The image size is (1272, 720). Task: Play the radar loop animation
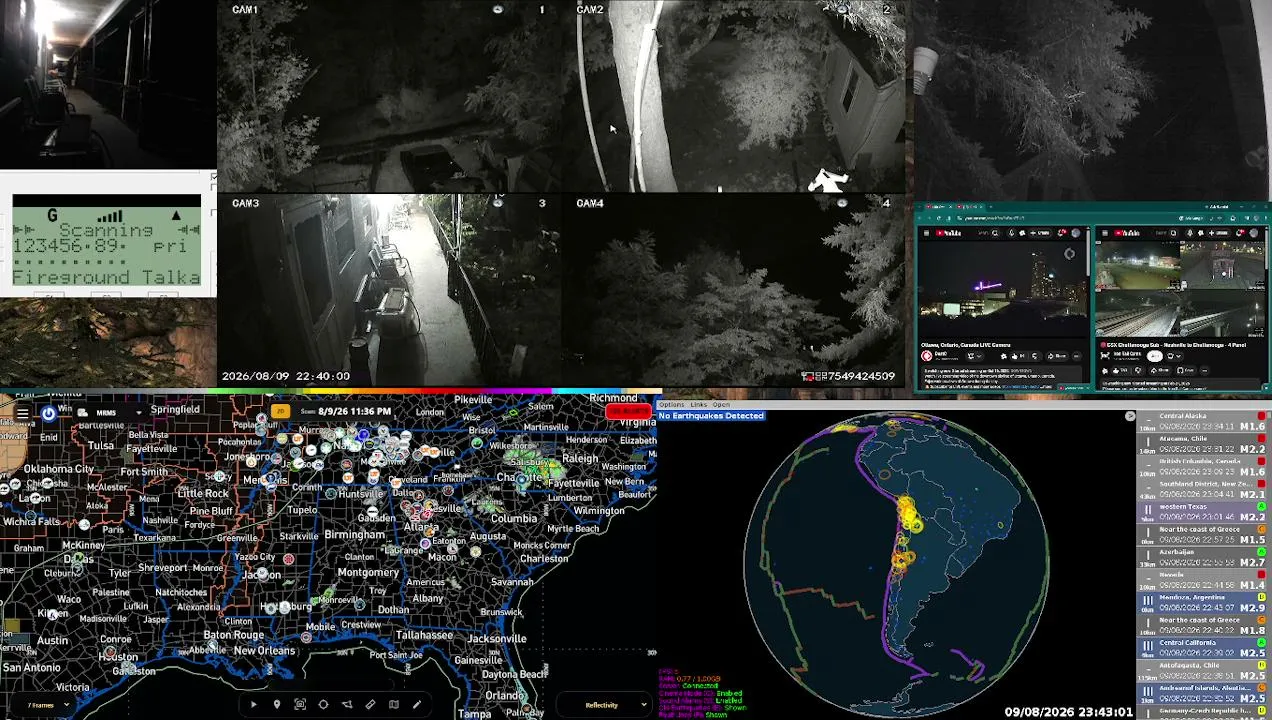point(253,705)
